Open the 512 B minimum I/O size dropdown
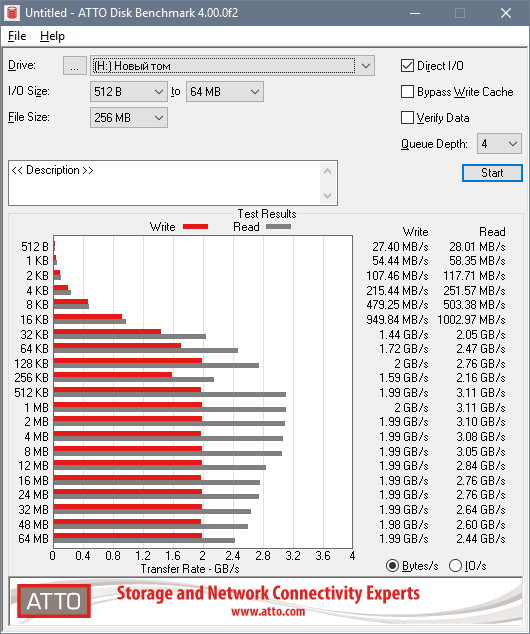The height and width of the screenshot is (634, 530). [129, 92]
